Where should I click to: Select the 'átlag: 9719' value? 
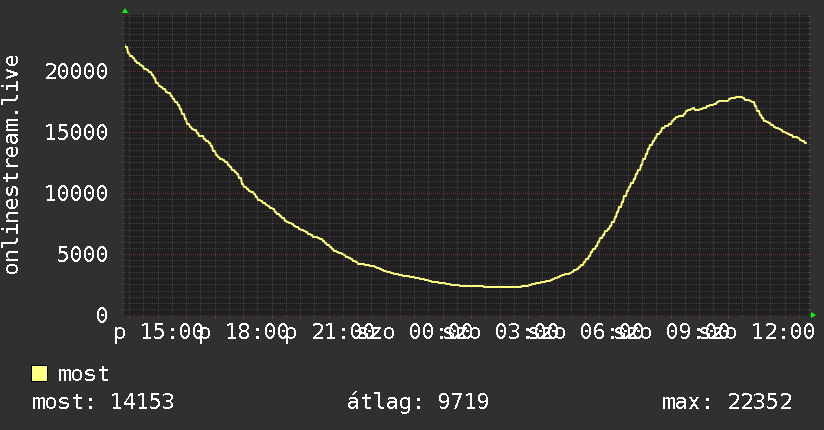click(x=418, y=402)
